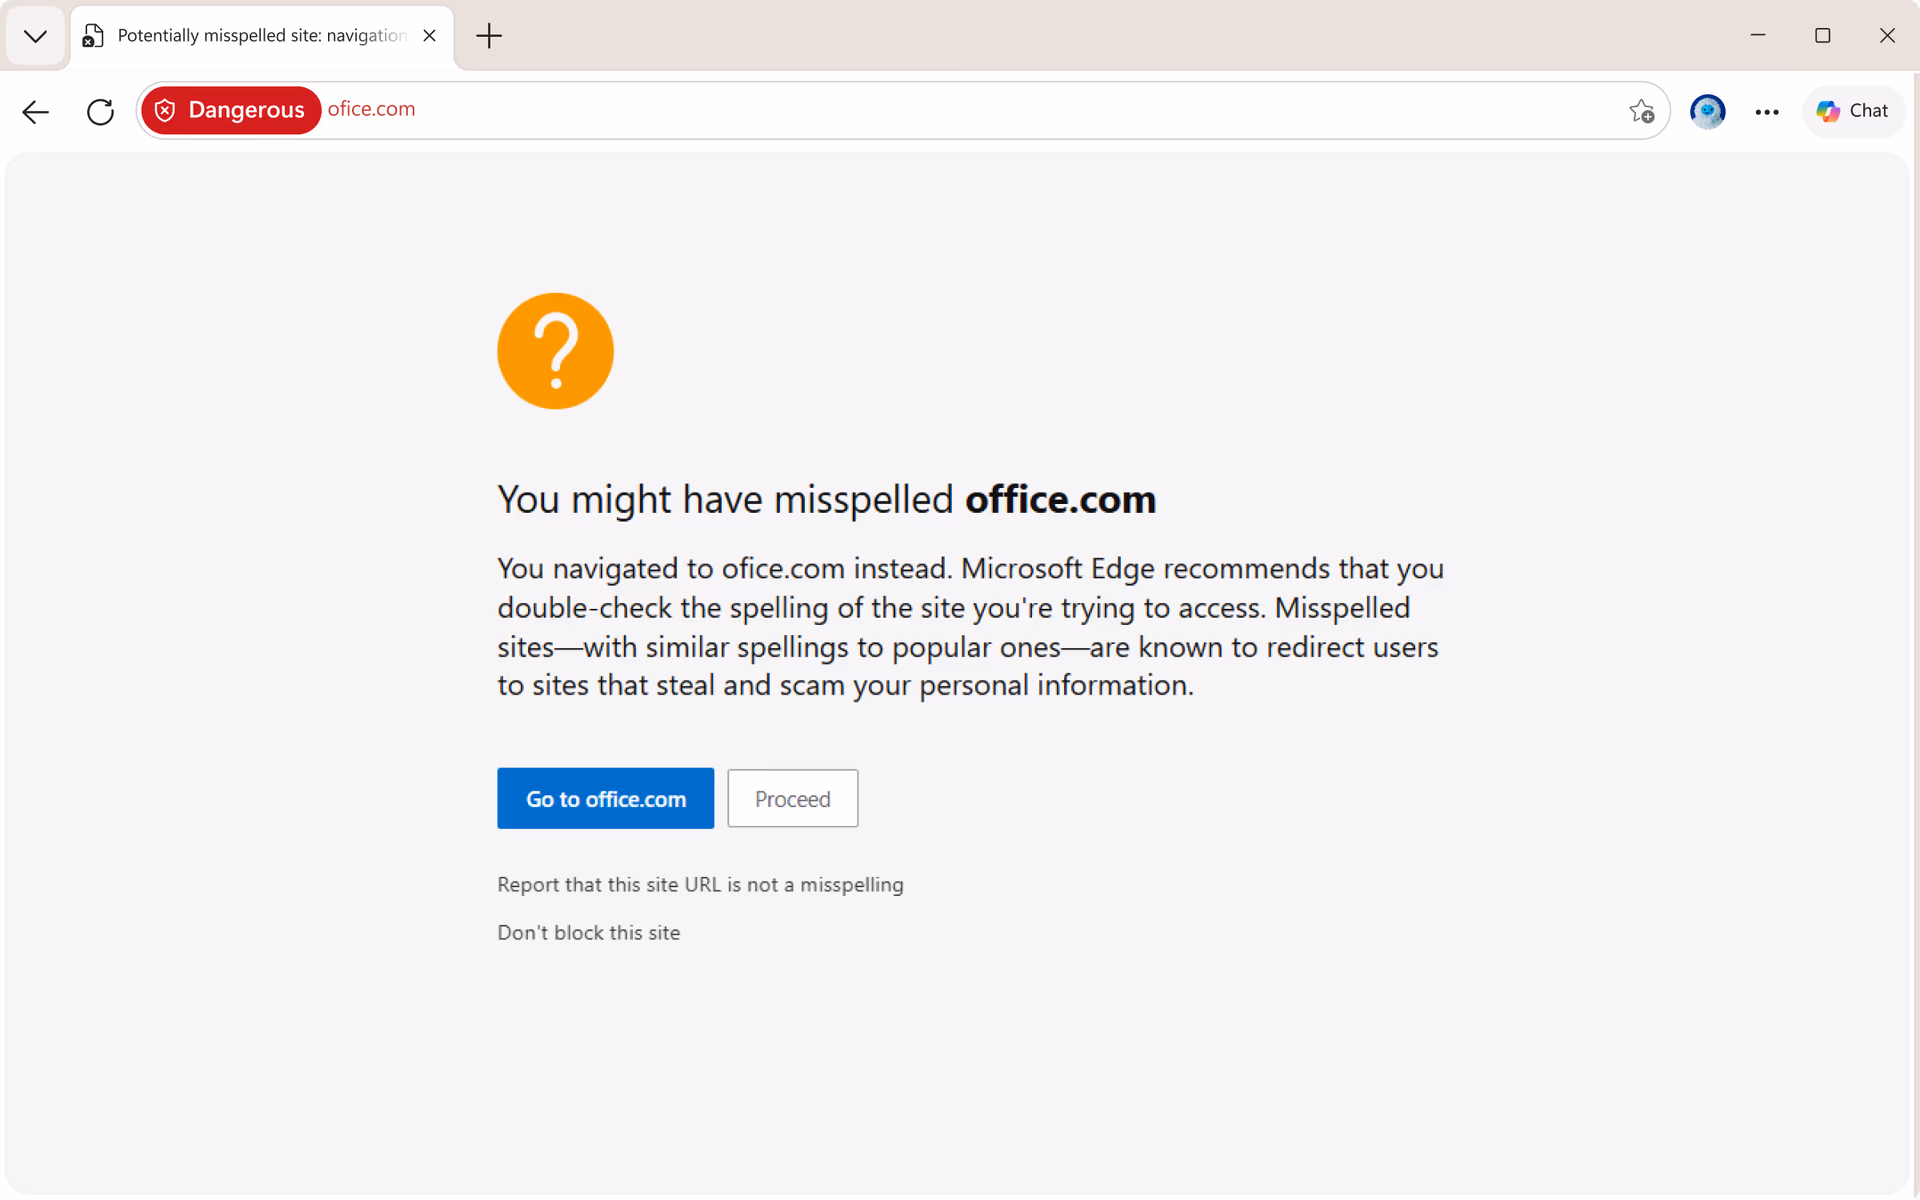This screenshot has width=1920, height=1200.
Task: Add this page to favorites star icon
Action: pyautogui.click(x=1641, y=111)
